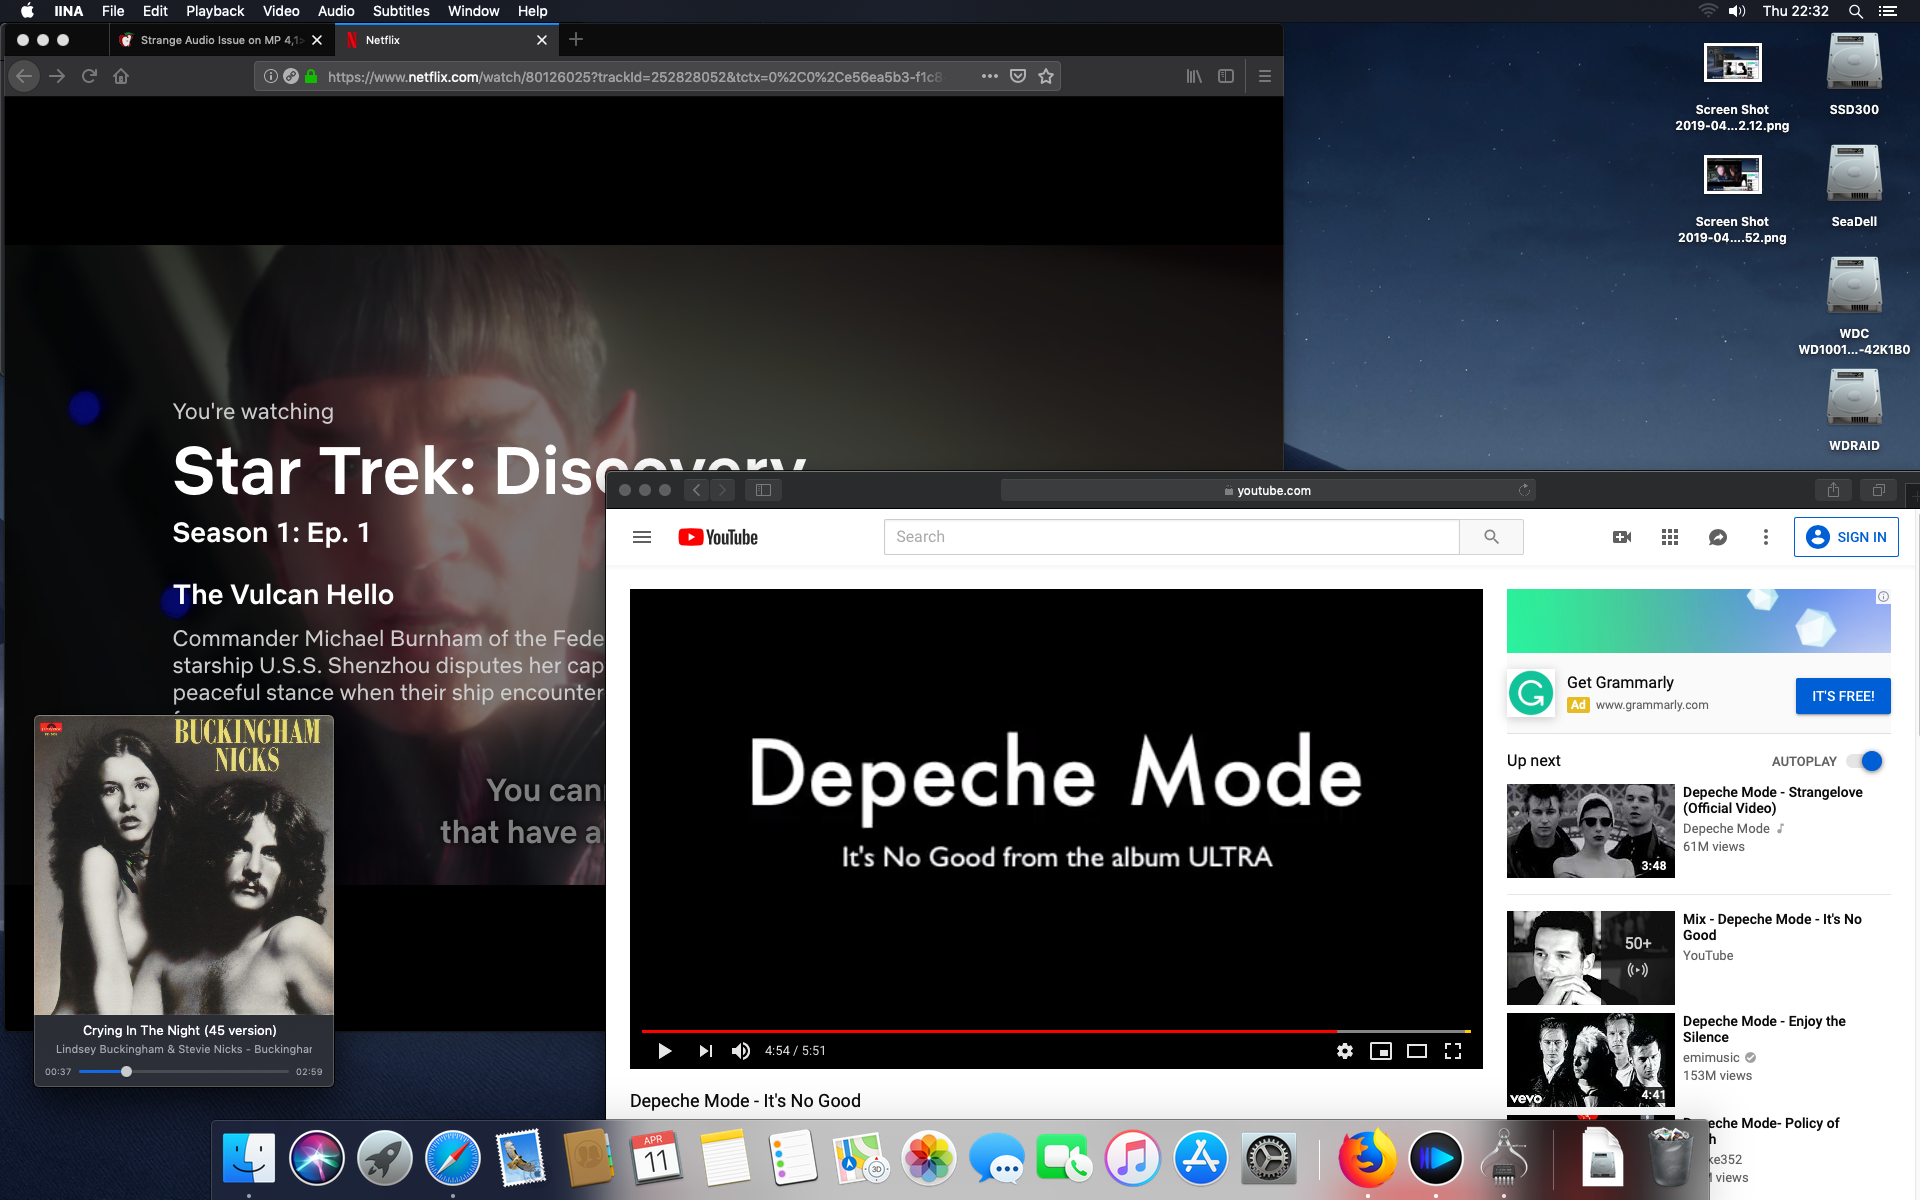Viewport: 1920px width, 1200px height.
Task: Open the YouTube hamburger guide menu
Action: click(642, 537)
